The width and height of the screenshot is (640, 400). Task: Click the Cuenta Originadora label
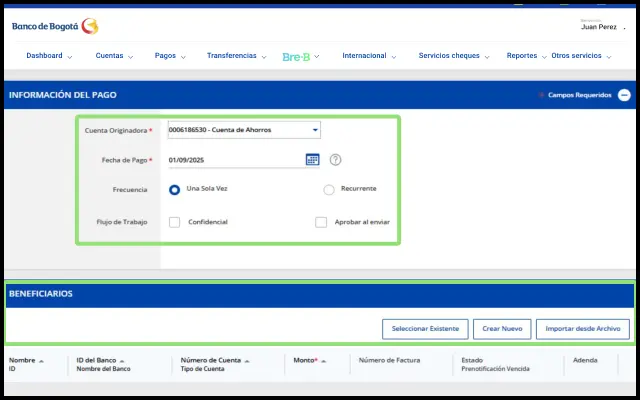(116, 131)
